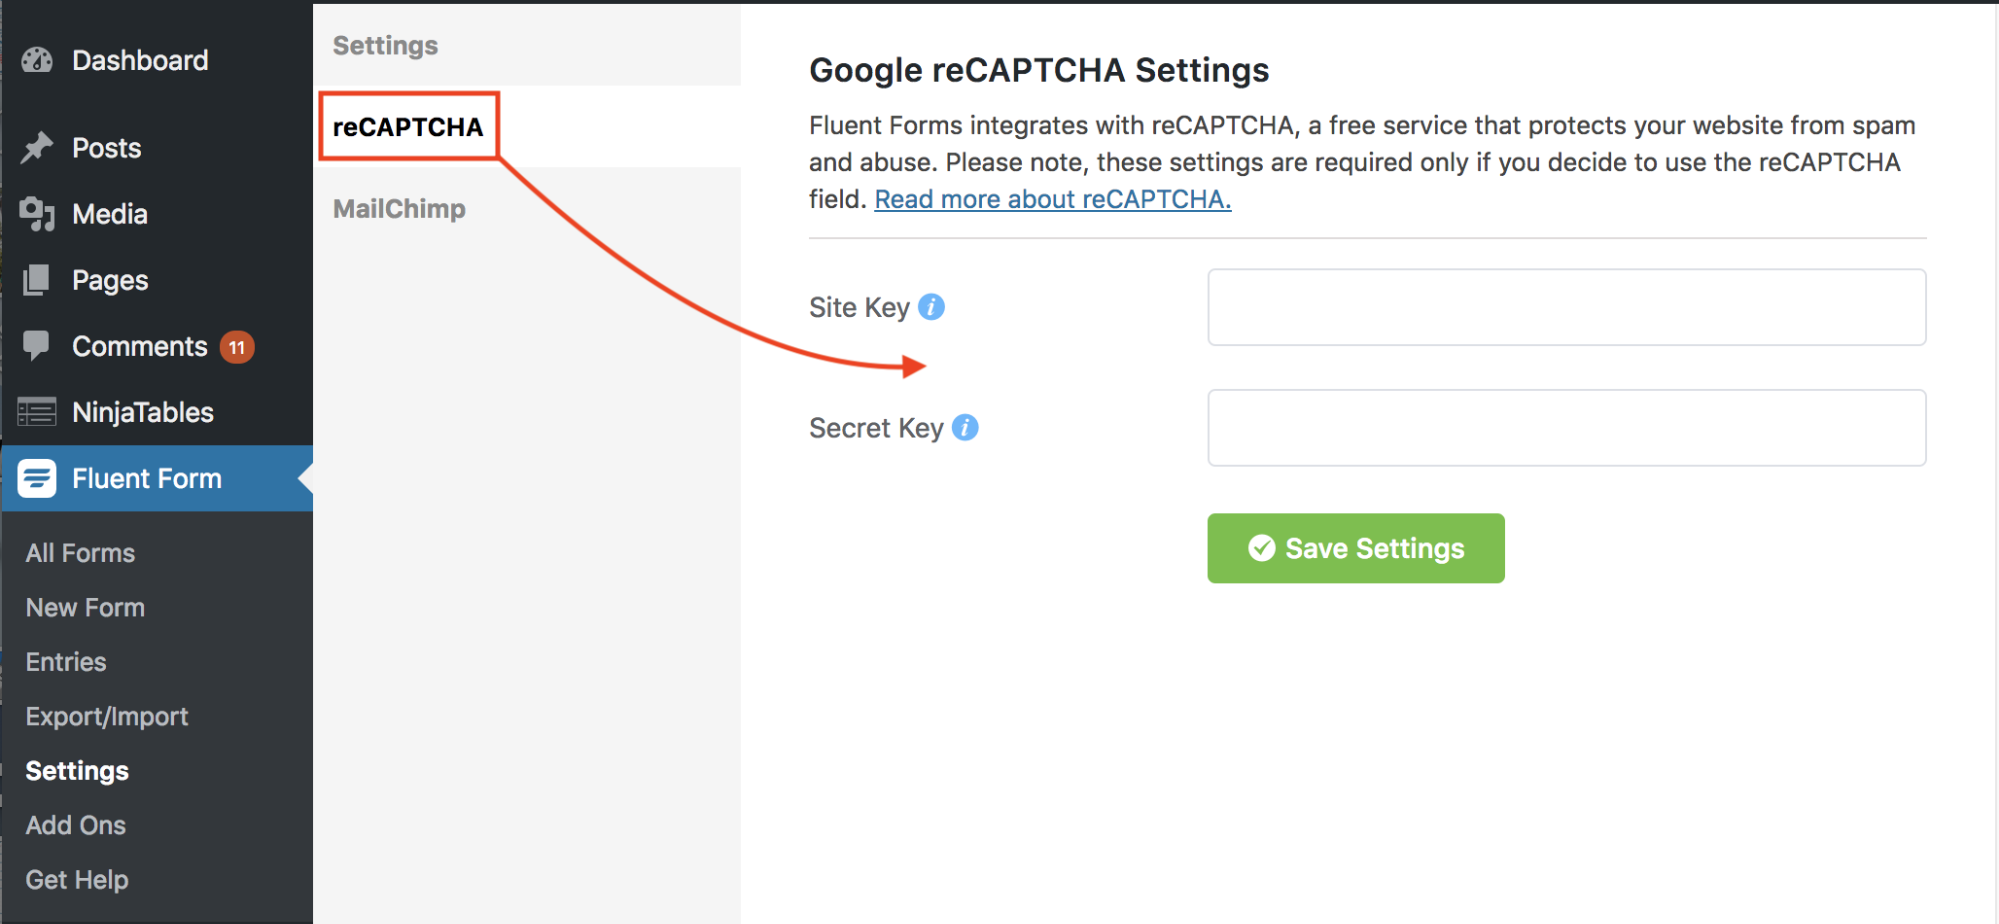Open Media via the music-note icon

tap(37, 213)
